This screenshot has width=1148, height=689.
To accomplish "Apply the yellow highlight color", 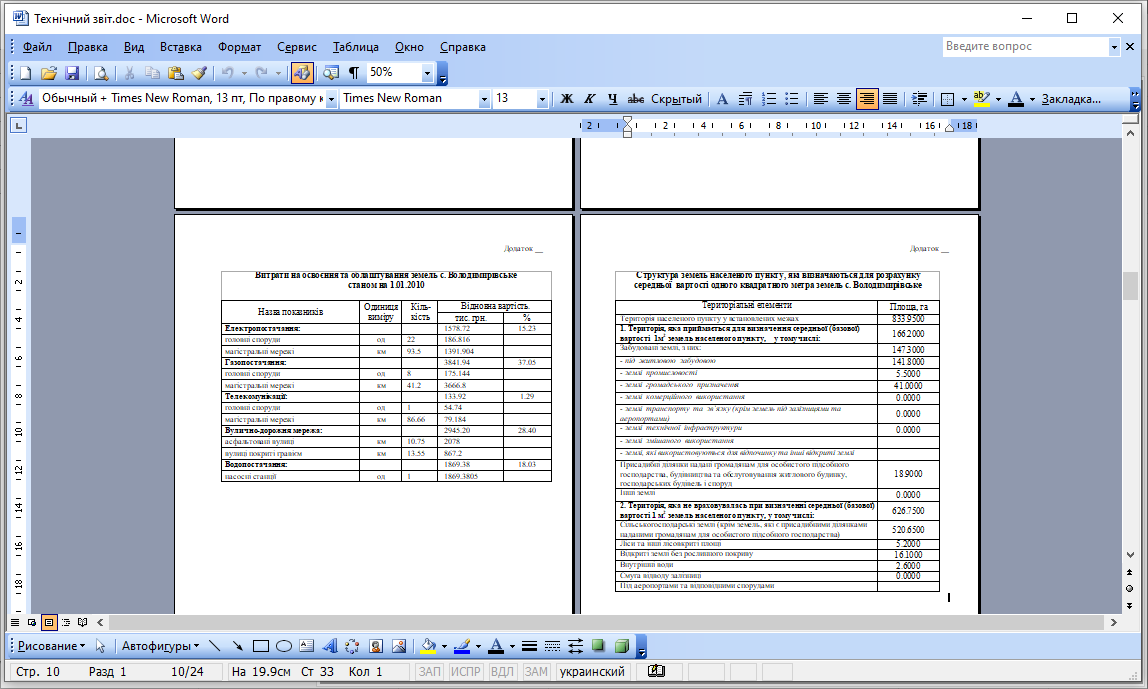I will [x=982, y=99].
